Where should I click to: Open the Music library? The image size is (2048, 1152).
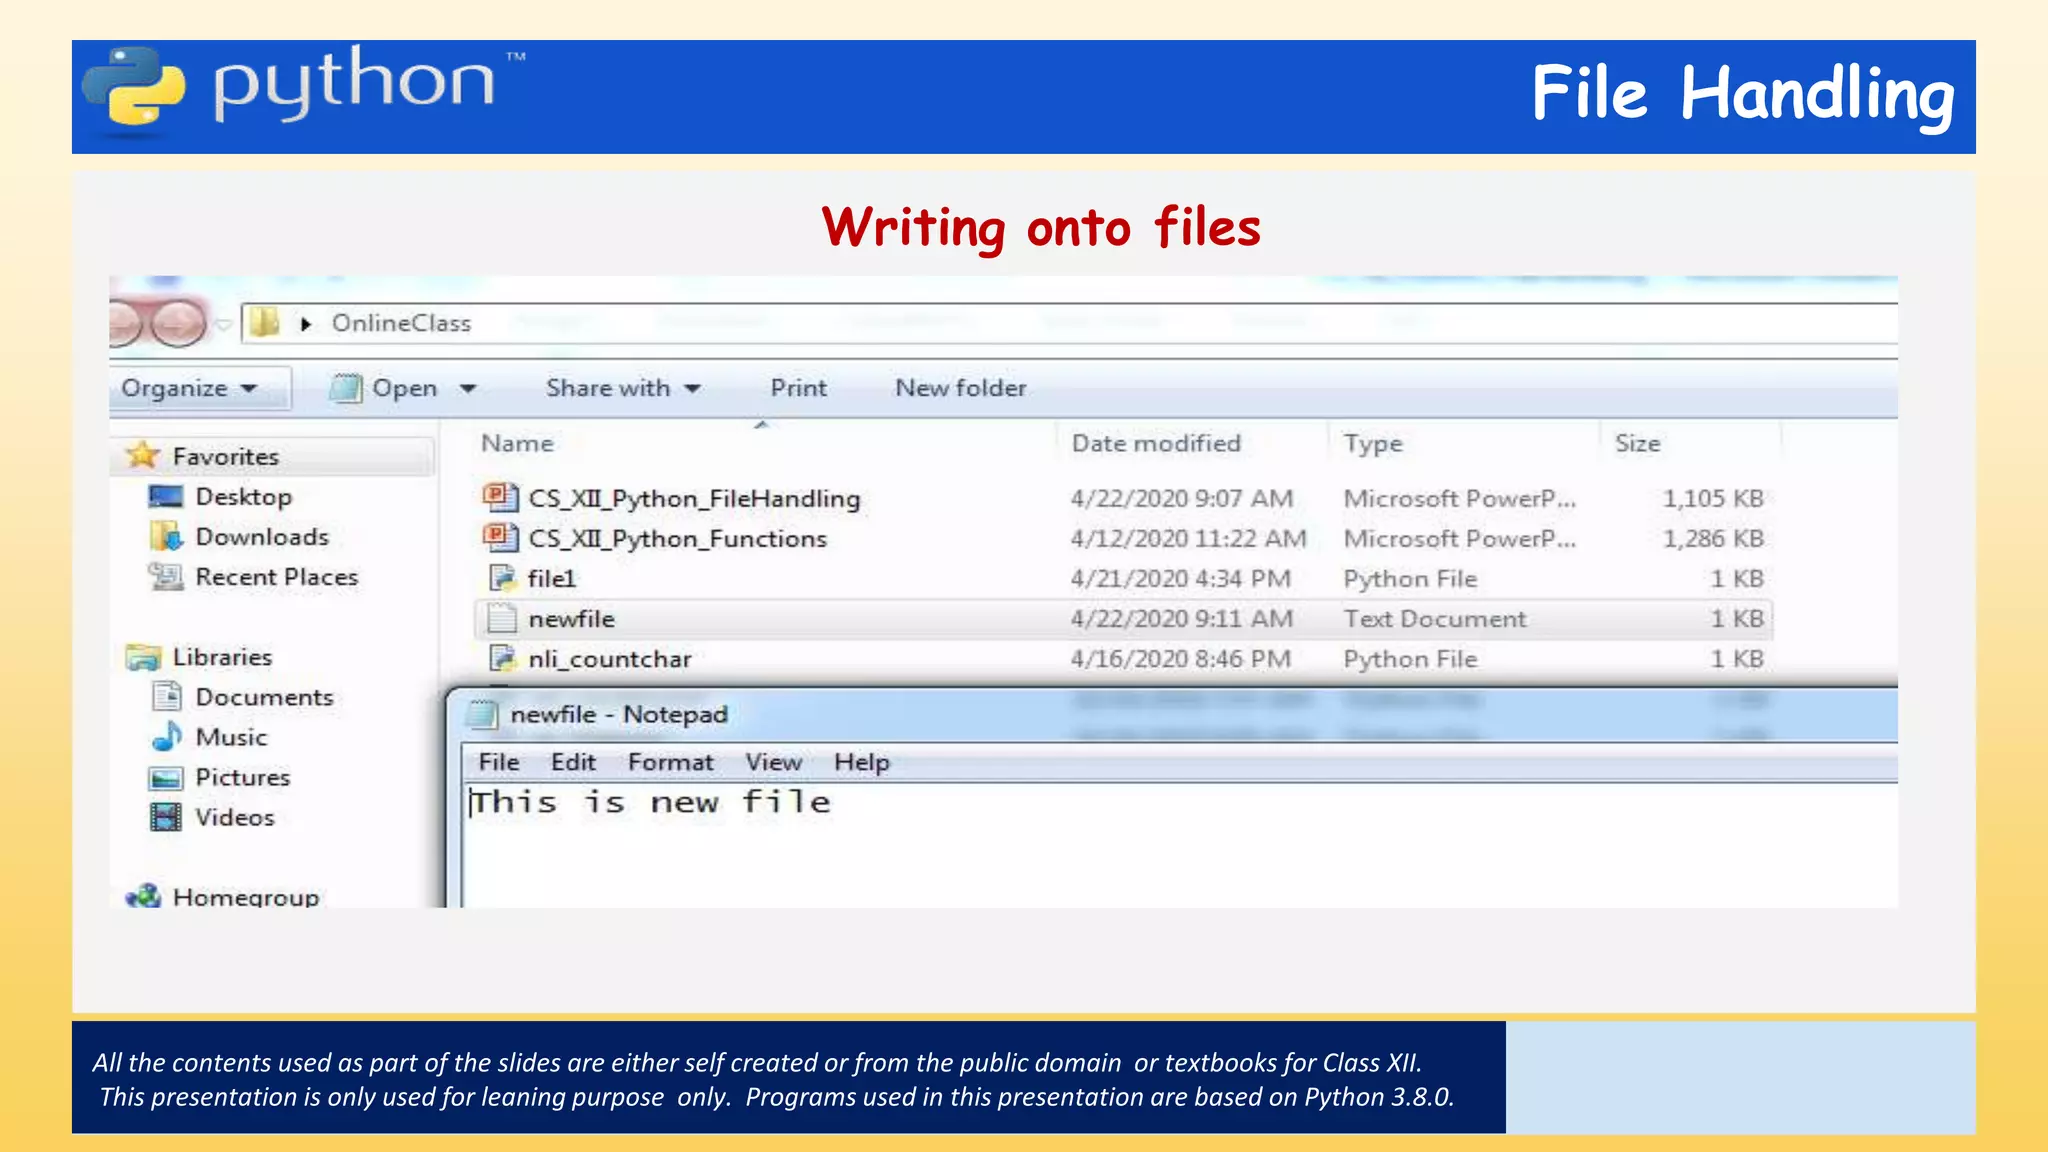231,737
